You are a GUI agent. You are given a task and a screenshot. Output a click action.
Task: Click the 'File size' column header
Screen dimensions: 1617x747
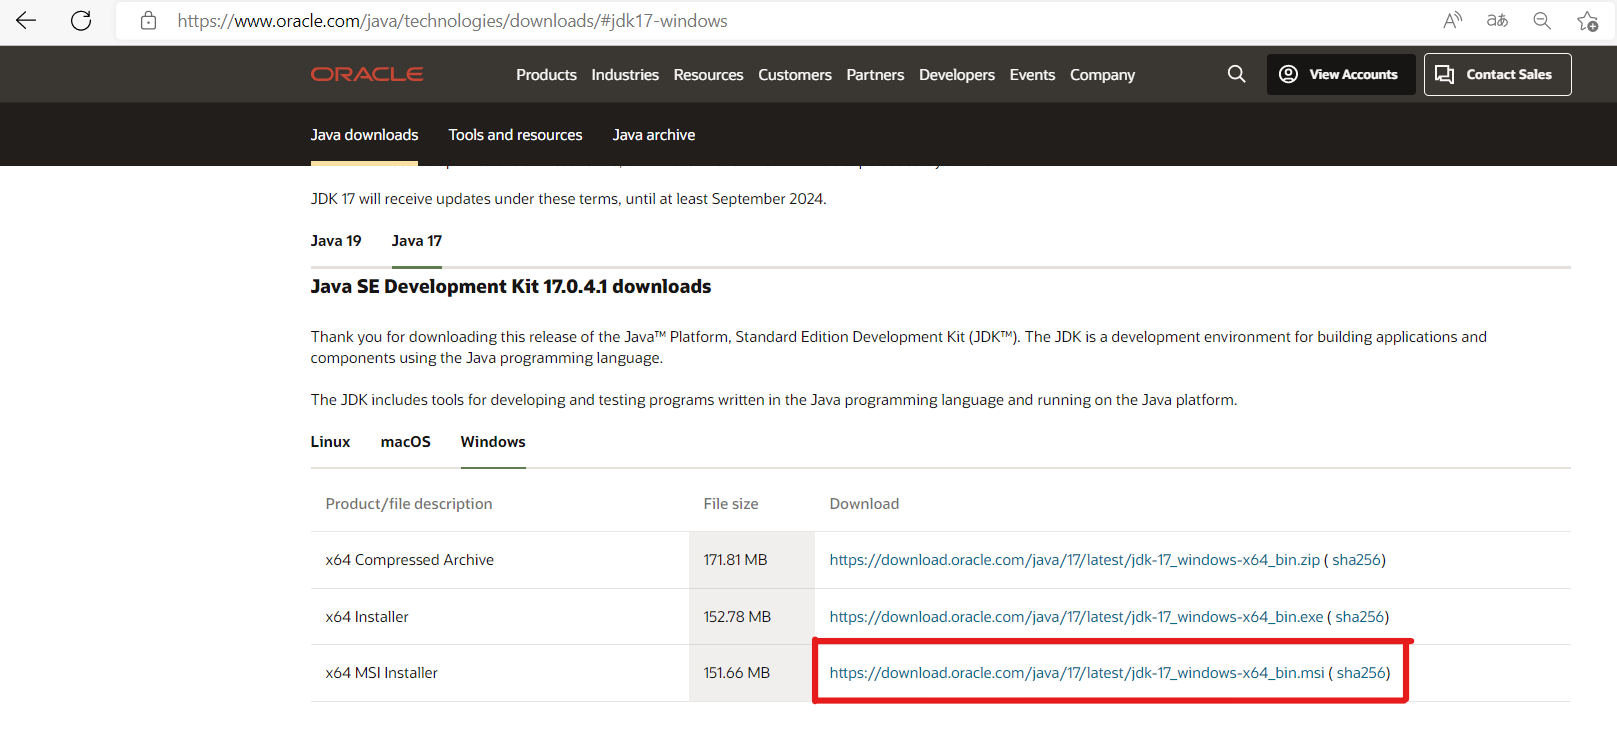coord(731,504)
